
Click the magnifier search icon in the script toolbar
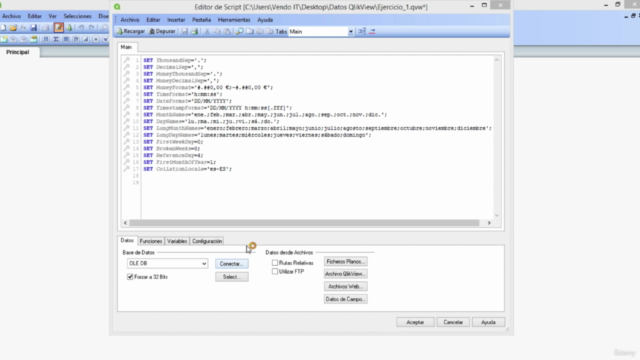[x=240, y=31]
